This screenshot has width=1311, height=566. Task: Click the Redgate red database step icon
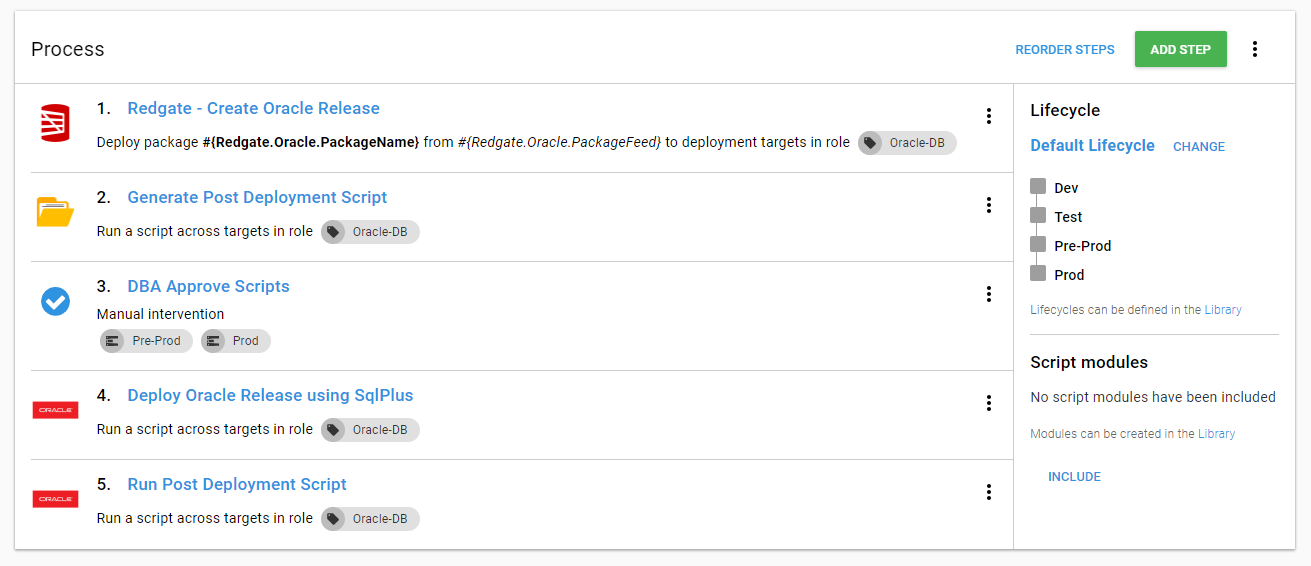coord(55,122)
